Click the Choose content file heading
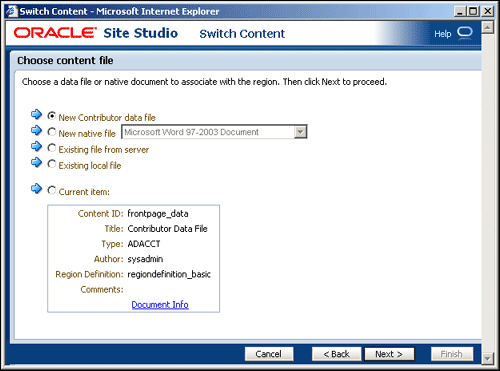Image resolution: width=500 pixels, height=371 pixels. point(65,60)
